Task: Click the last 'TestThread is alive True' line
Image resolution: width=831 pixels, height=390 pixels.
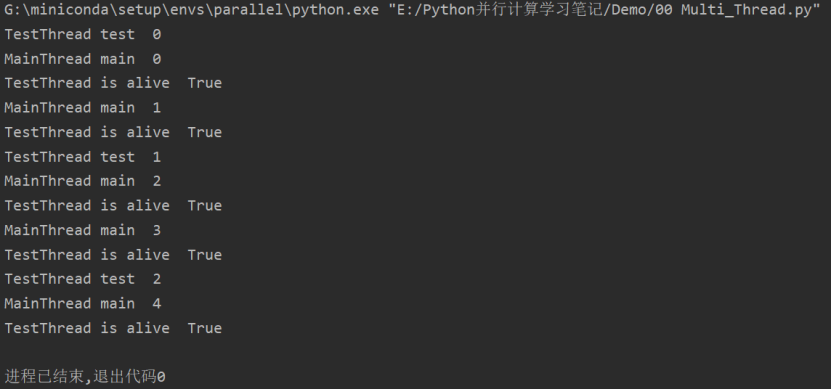Action: [113, 329]
